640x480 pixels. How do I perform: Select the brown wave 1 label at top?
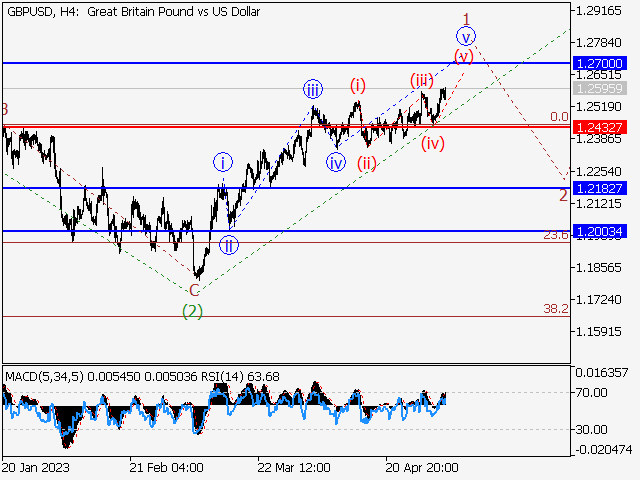click(x=466, y=19)
